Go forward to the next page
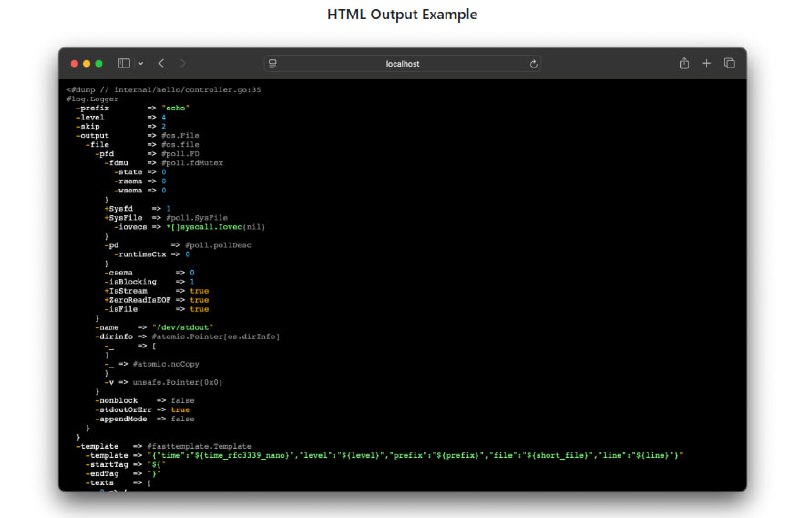 tap(183, 63)
